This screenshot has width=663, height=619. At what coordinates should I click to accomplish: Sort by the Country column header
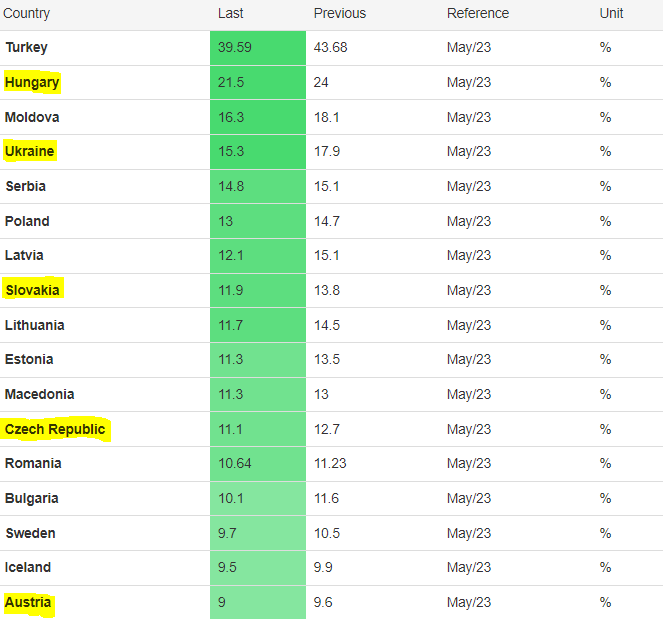[27, 14]
